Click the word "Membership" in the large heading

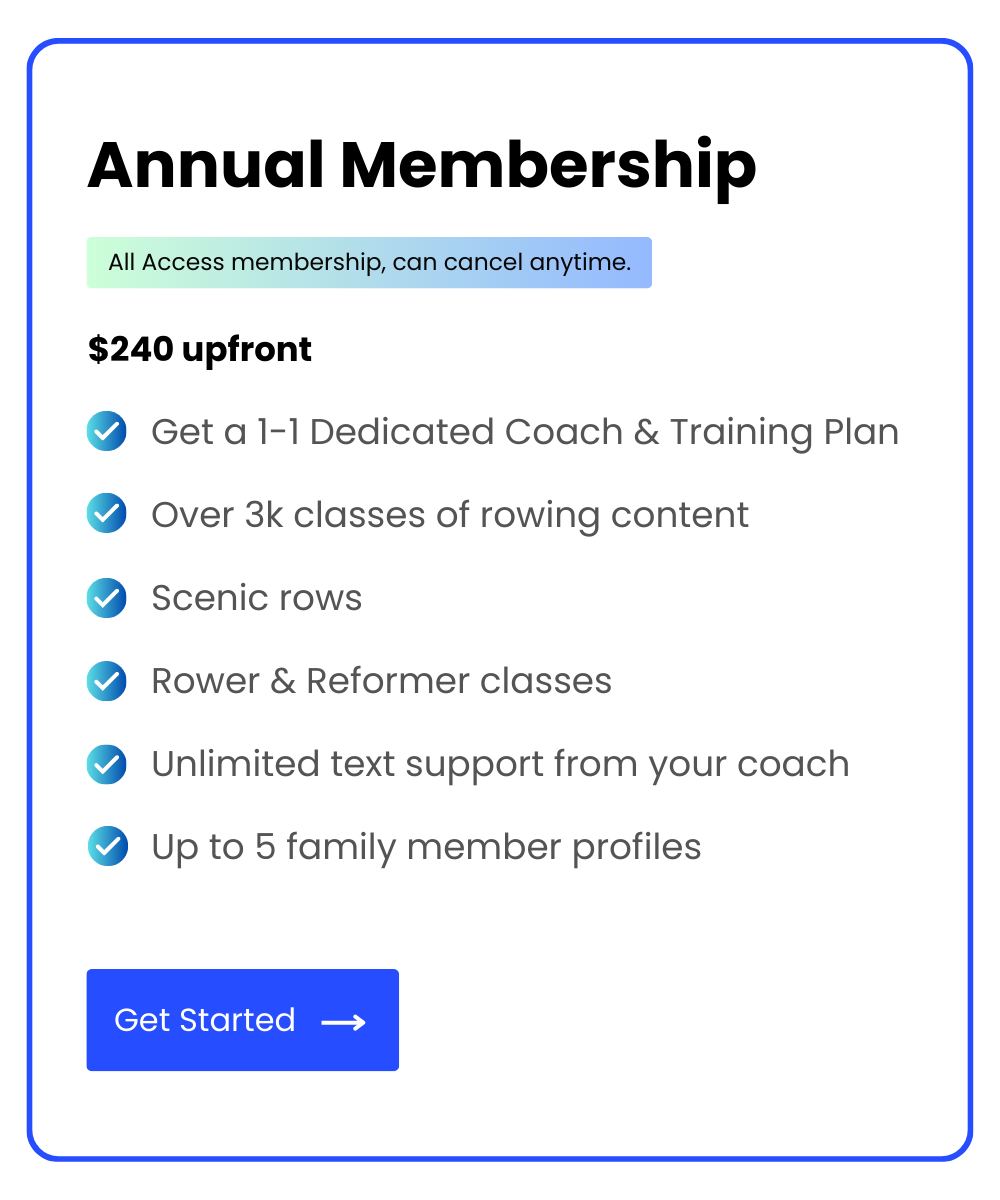click(x=548, y=165)
